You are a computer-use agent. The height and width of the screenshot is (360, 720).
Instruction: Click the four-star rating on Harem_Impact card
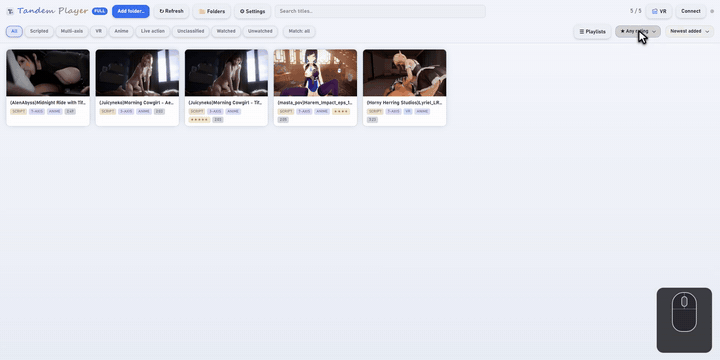pyautogui.click(x=341, y=112)
